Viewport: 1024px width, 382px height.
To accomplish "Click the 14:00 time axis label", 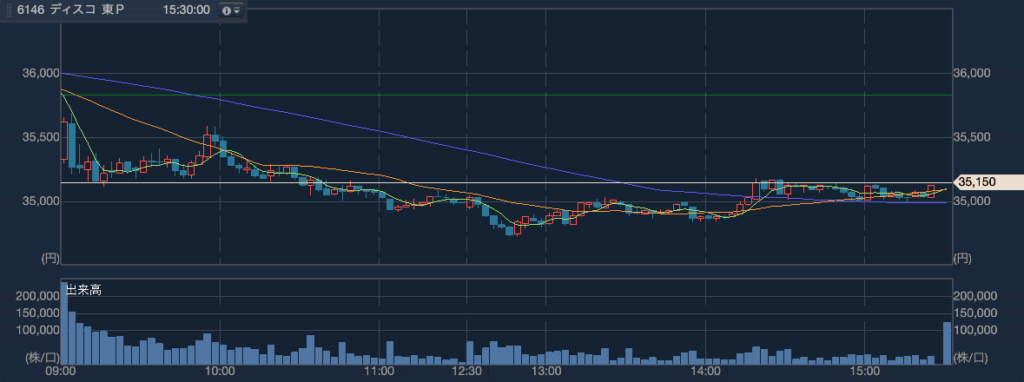I will [x=705, y=372].
